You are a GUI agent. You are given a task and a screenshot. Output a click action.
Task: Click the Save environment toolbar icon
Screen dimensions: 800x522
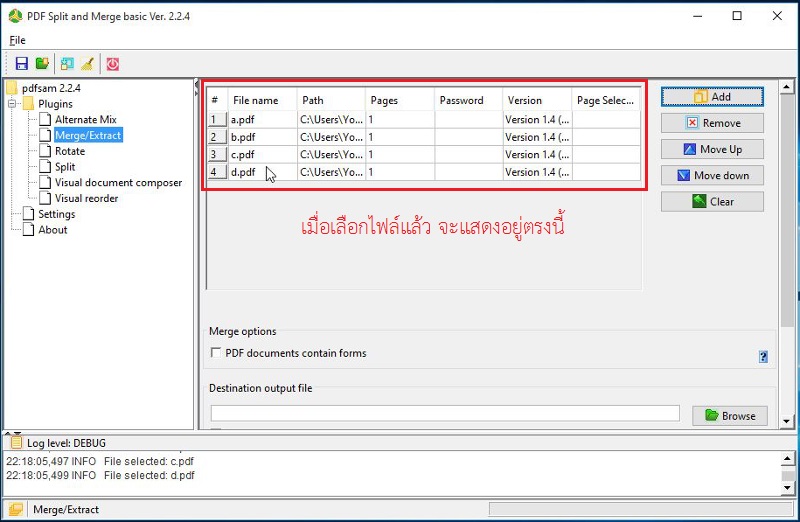point(21,64)
